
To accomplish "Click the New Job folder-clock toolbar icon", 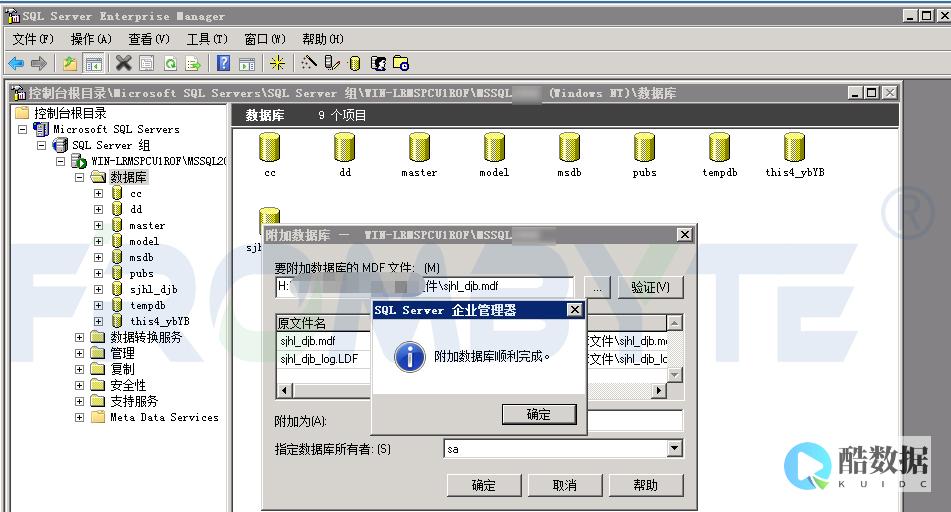I will pyautogui.click(x=402, y=63).
